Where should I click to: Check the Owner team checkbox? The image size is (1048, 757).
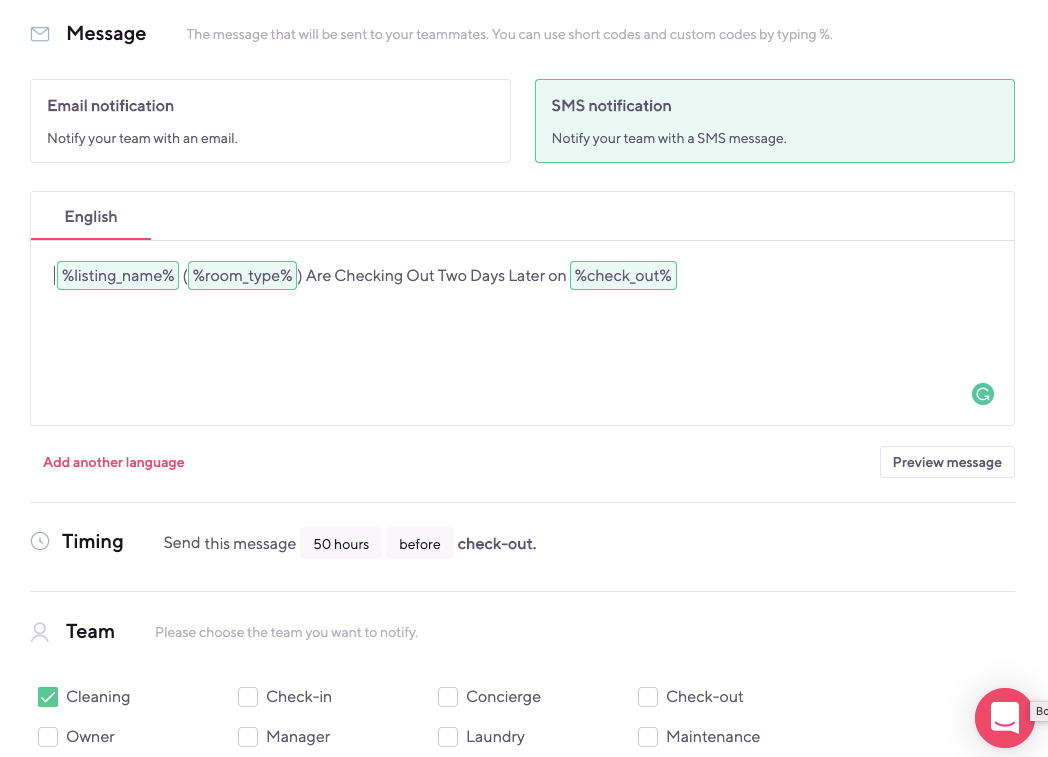point(48,737)
